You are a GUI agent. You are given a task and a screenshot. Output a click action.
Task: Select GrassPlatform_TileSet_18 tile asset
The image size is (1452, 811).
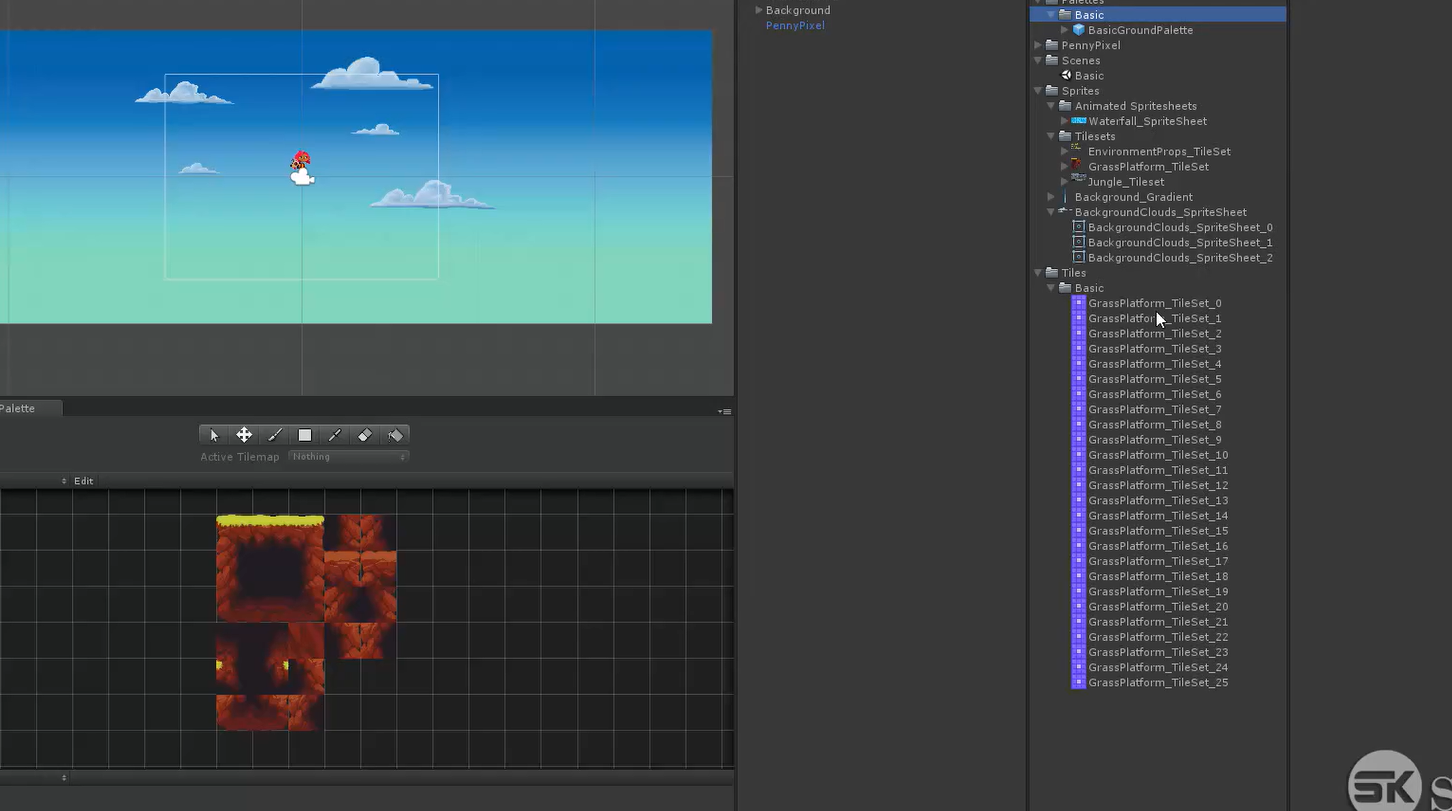[x=1158, y=576]
